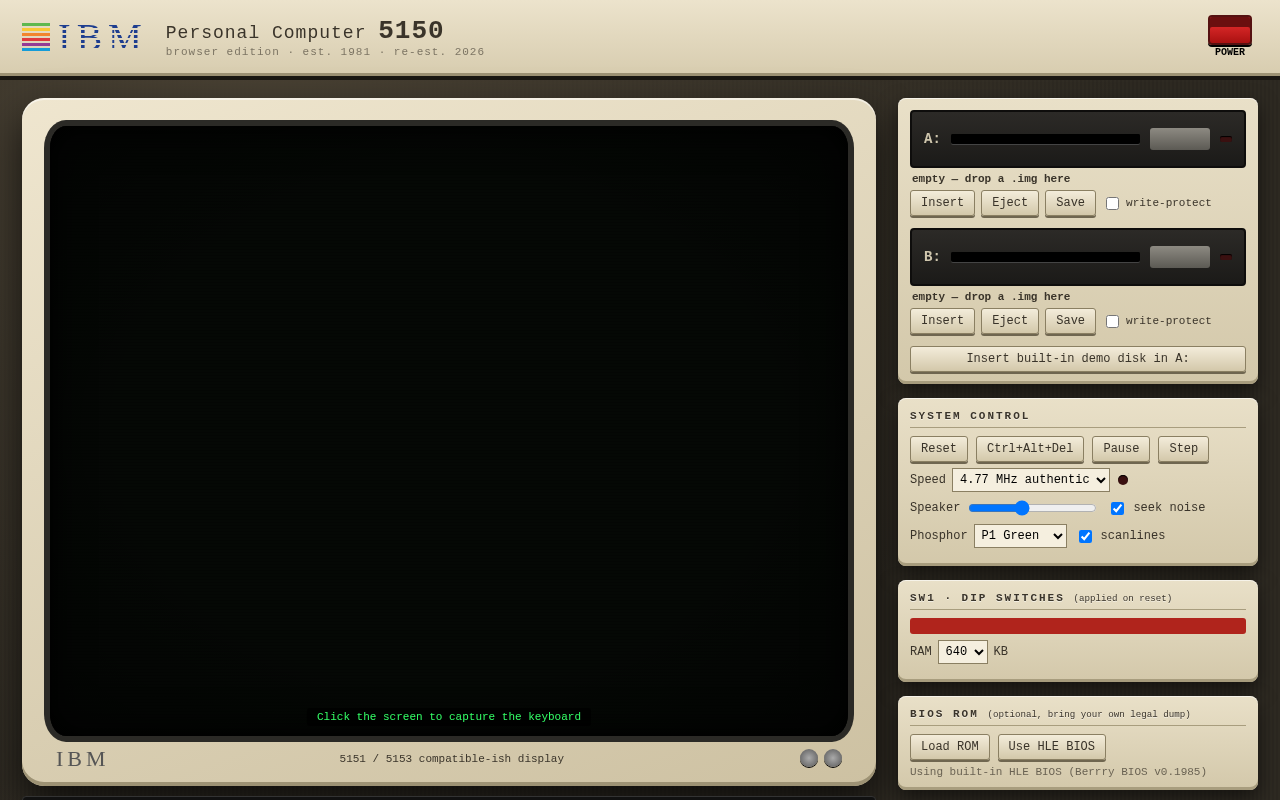Open the RAM size dropdown
The width and height of the screenshot is (1280, 800).
[963, 652]
